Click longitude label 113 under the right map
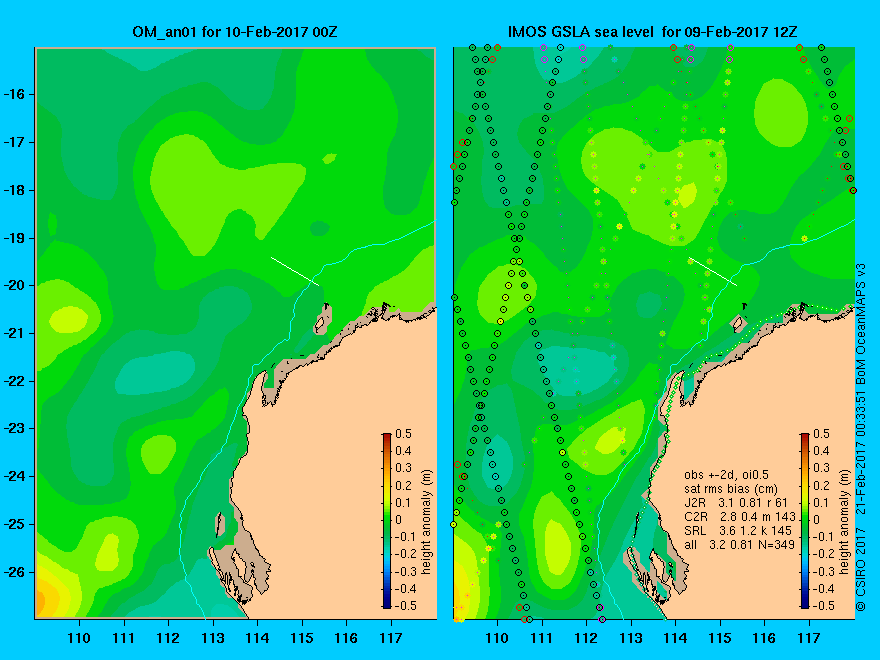This screenshot has height=660, width=880. coord(631,638)
